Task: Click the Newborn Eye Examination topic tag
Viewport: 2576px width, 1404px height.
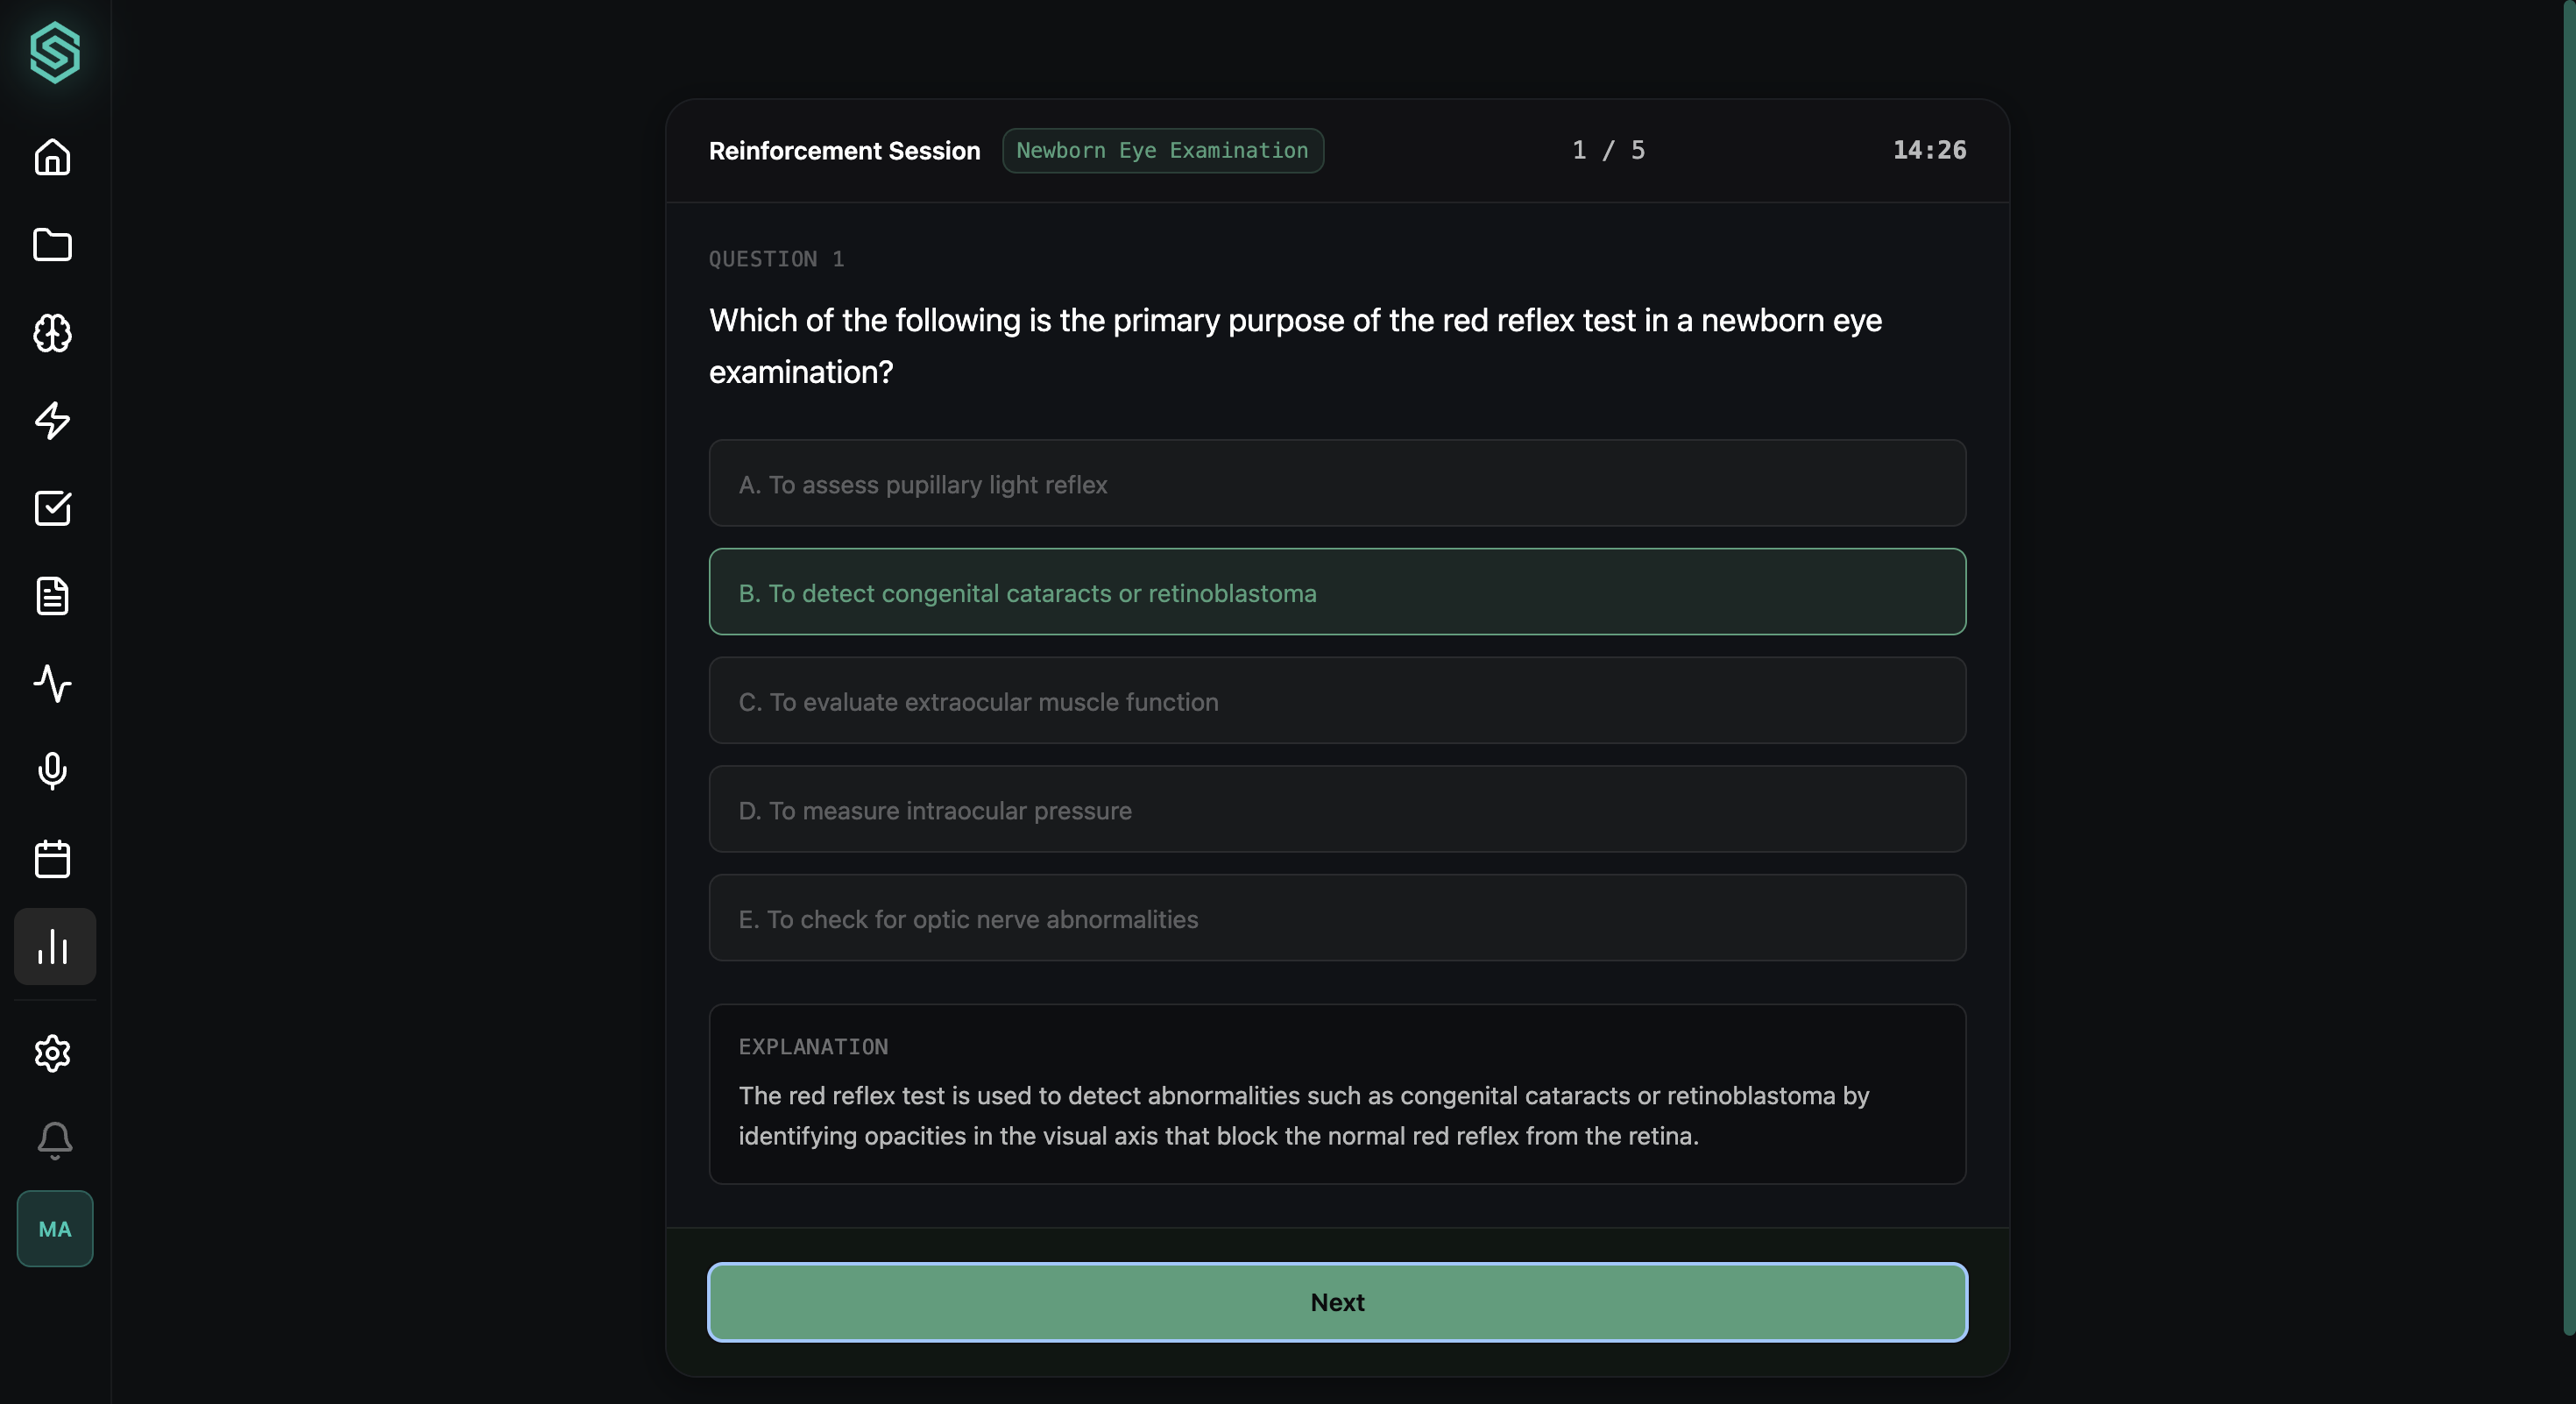Action: [x=1162, y=151]
